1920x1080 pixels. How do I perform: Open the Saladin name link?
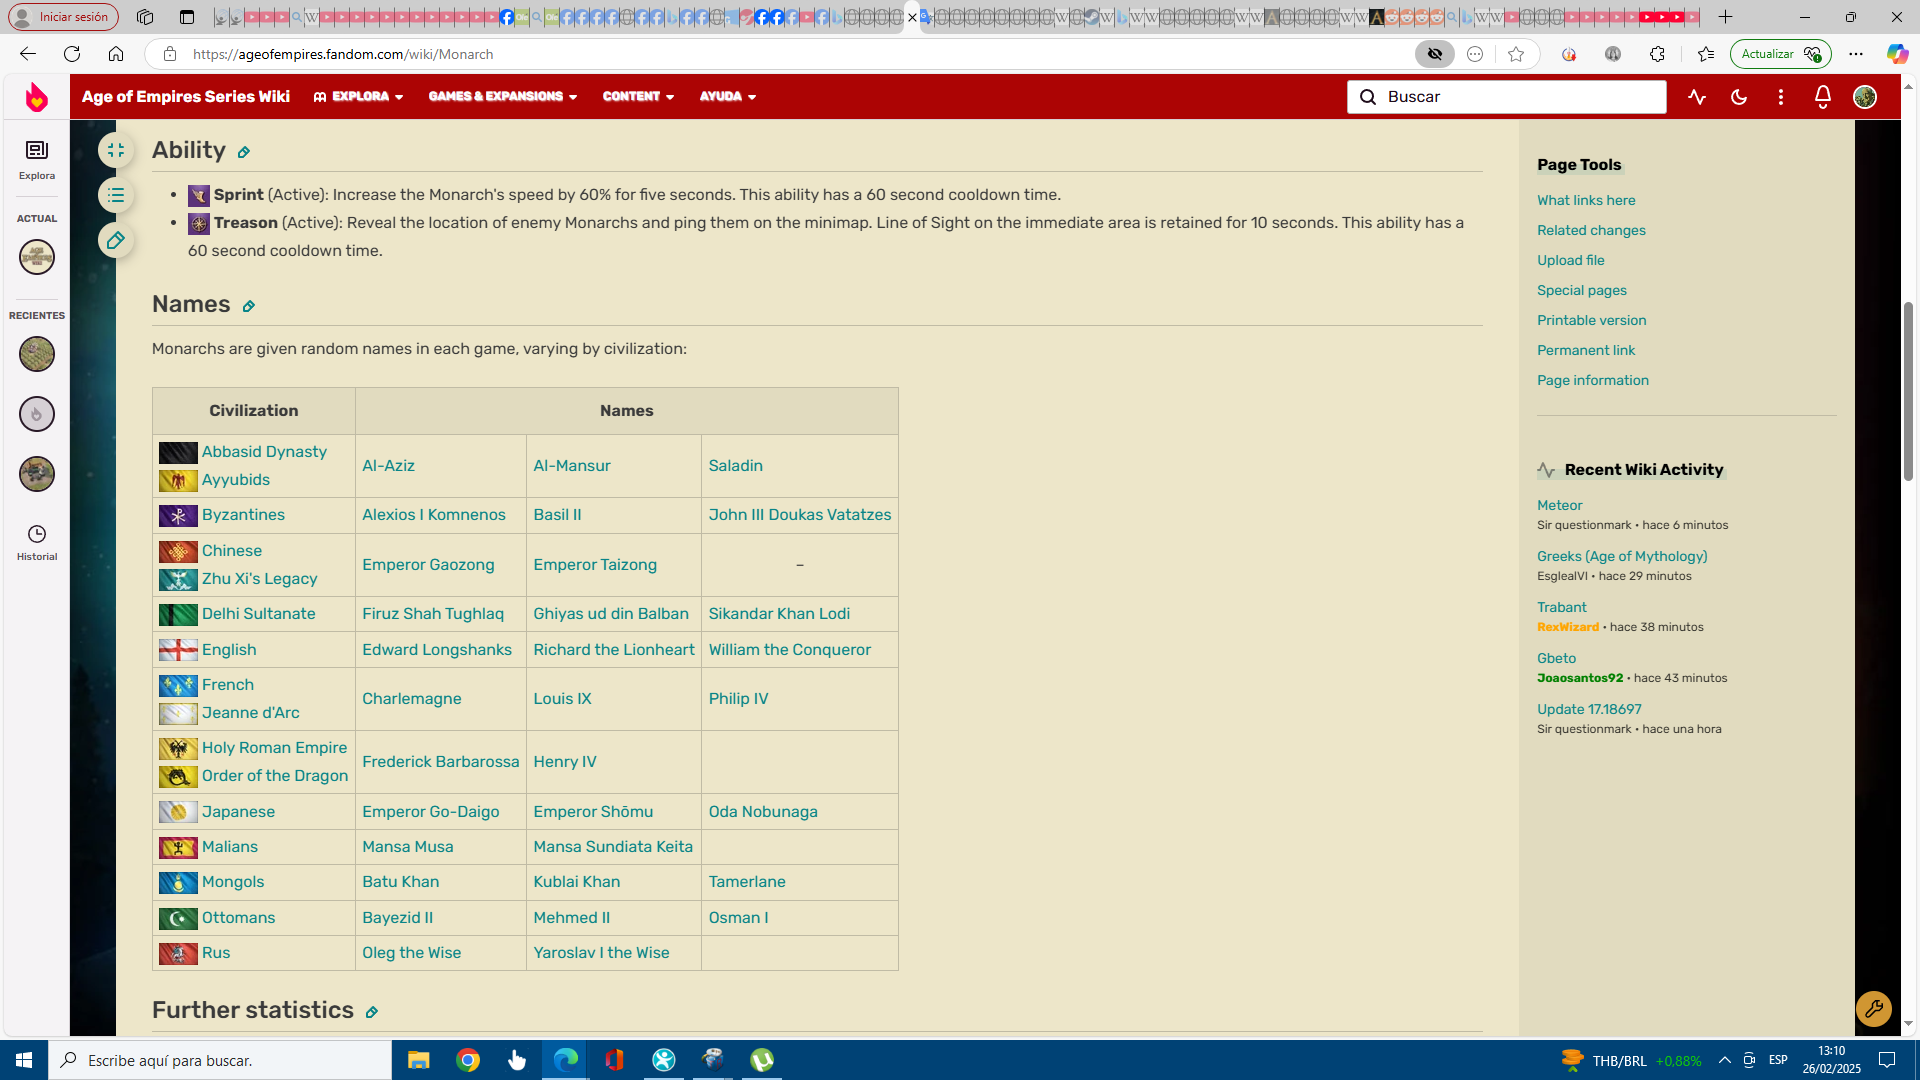pos(736,466)
